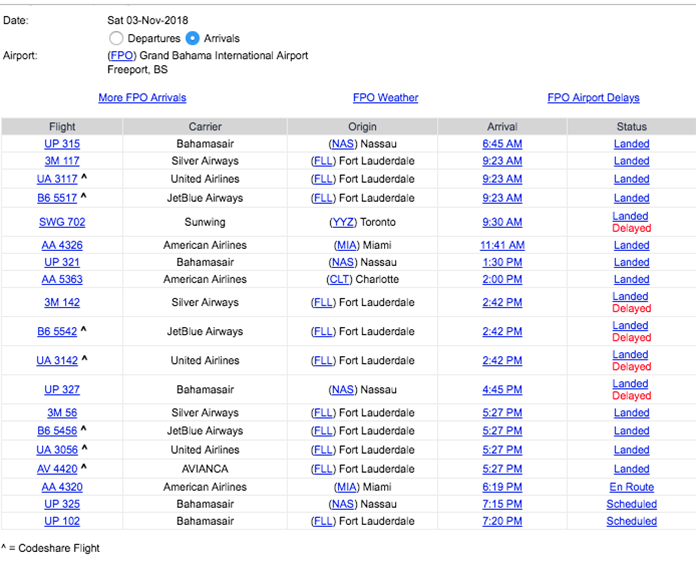Click FLL code in UP 102 row
The height and width of the screenshot is (584, 696).
tap(323, 521)
